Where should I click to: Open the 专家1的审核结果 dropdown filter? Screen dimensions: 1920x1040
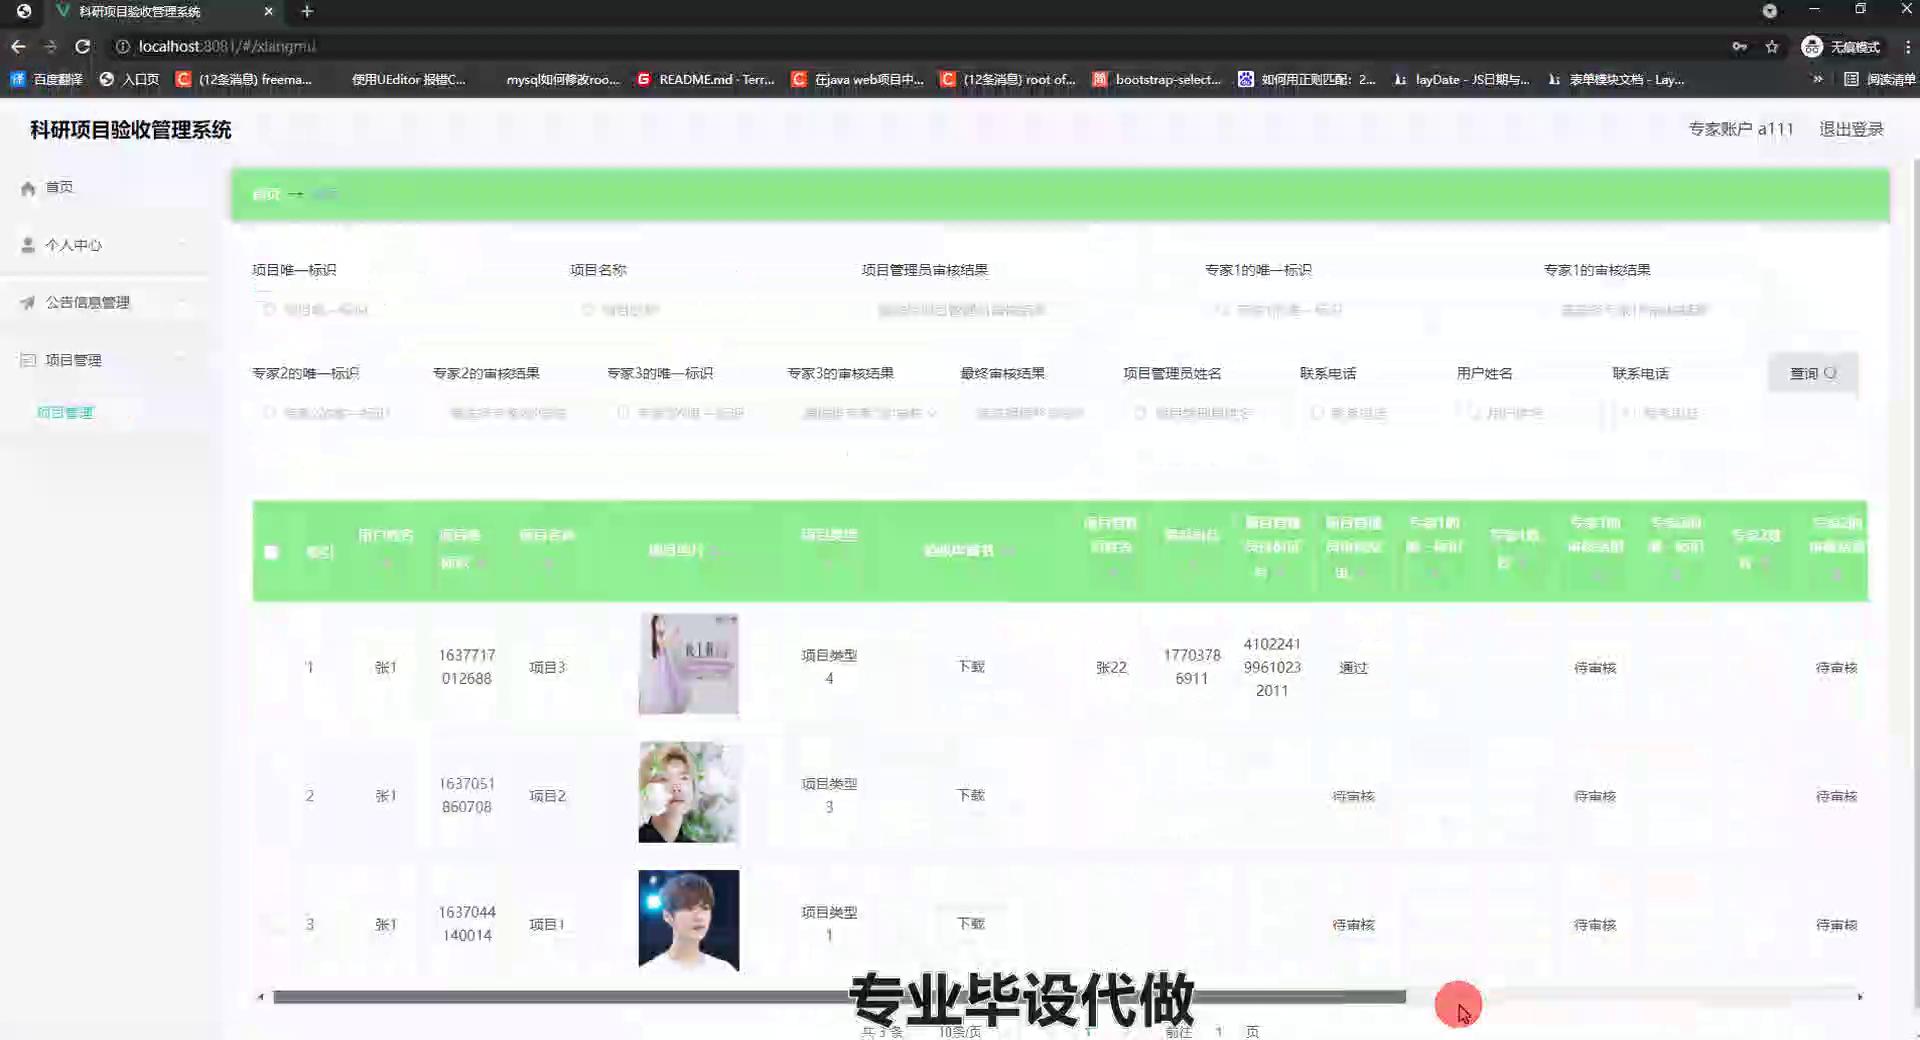pos(1634,310)
